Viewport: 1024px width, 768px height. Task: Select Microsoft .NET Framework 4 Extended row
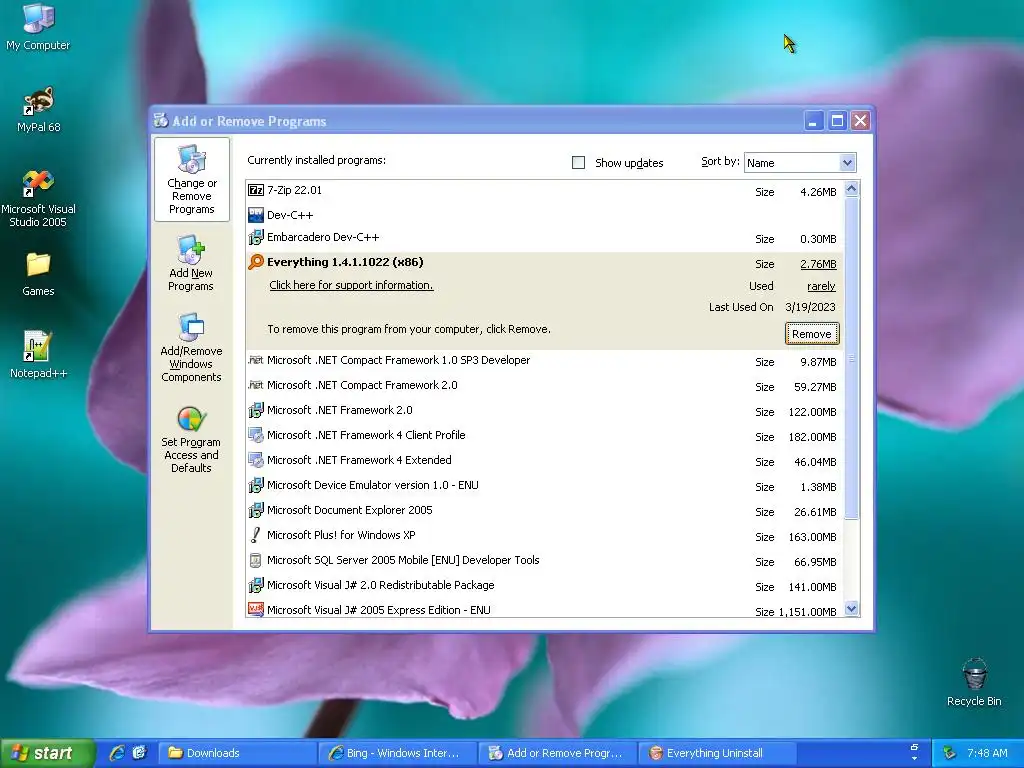pyautogui.click(x=545, y=460)
